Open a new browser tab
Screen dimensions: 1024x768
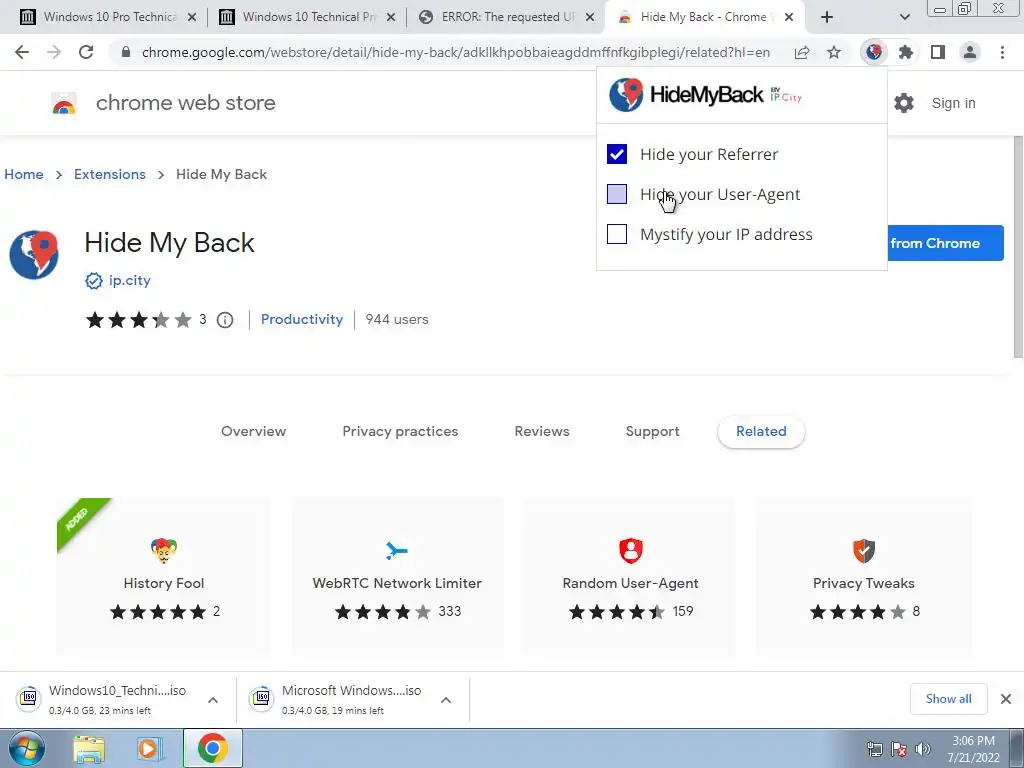(827, 17)
